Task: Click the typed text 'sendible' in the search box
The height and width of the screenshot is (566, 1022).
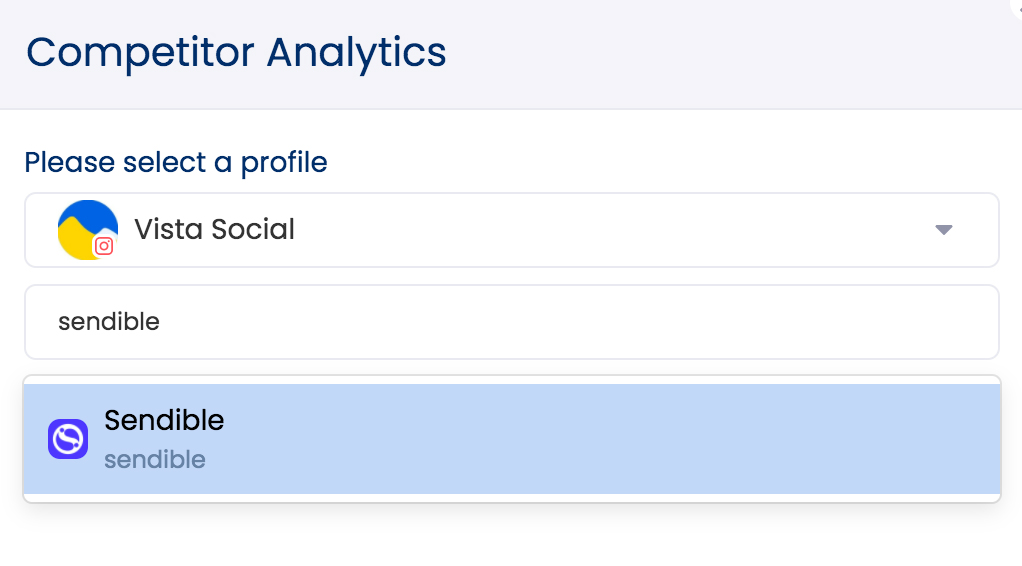Action: (x=109, y=322)
